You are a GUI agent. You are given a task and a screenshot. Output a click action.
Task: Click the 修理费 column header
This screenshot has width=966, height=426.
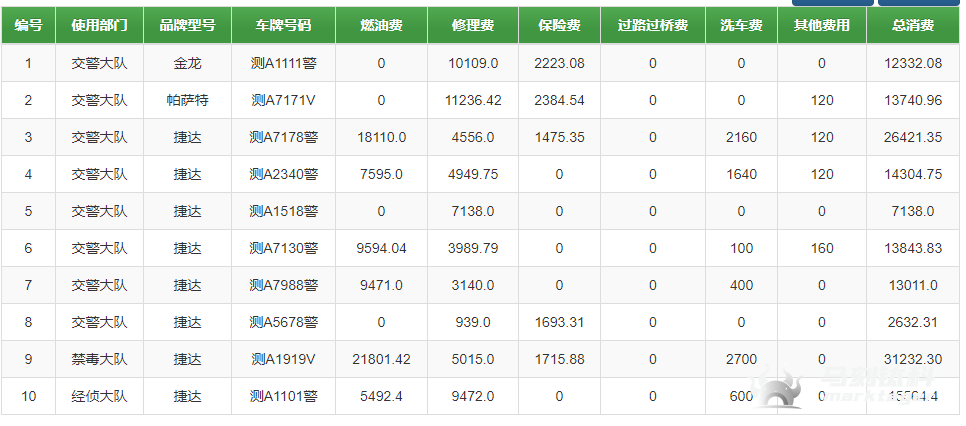pos(473,25)
